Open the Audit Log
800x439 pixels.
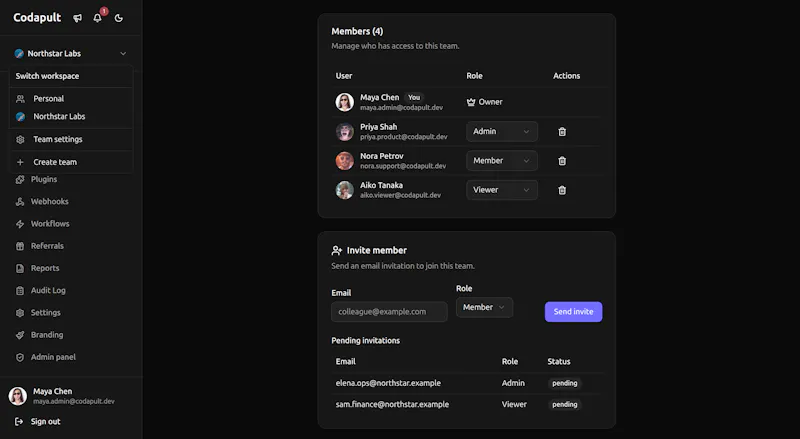48,290
